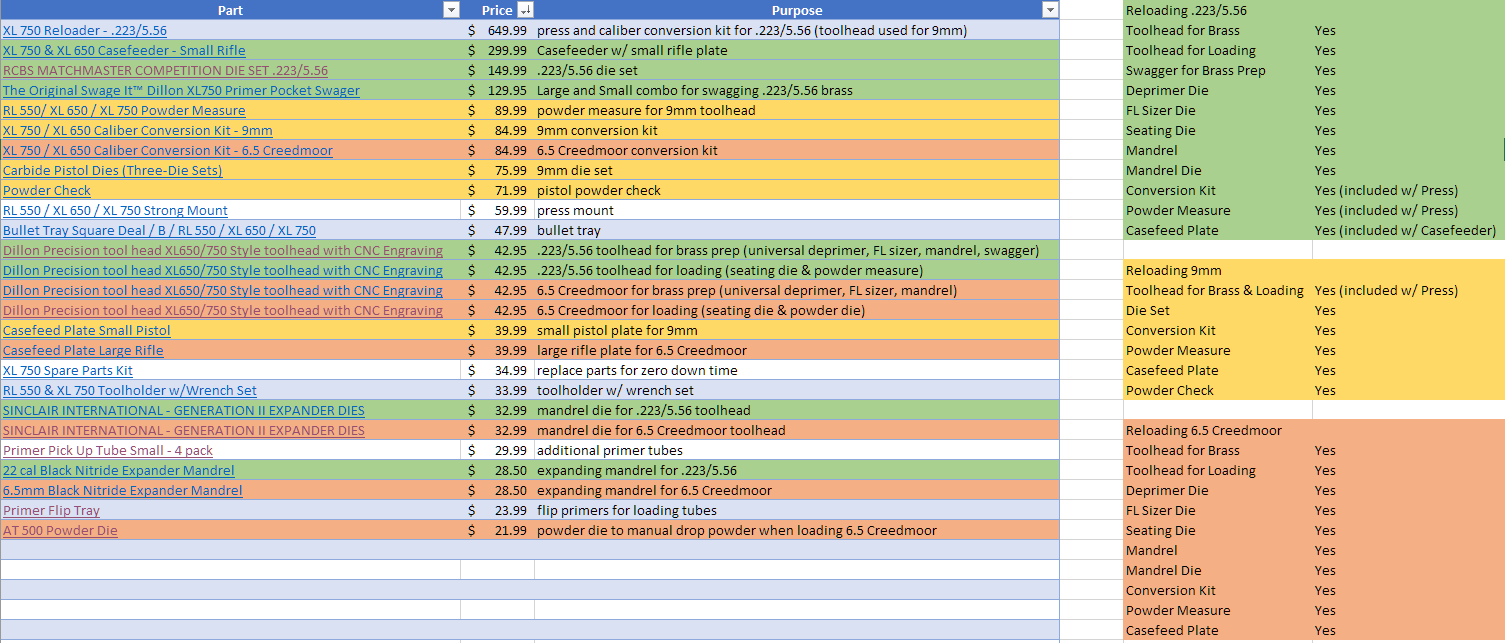The image size is (1505, 643).
Task: Open Caliber Conversion Kit - 6.5 Creedmoor link
Action: (168, 150)
